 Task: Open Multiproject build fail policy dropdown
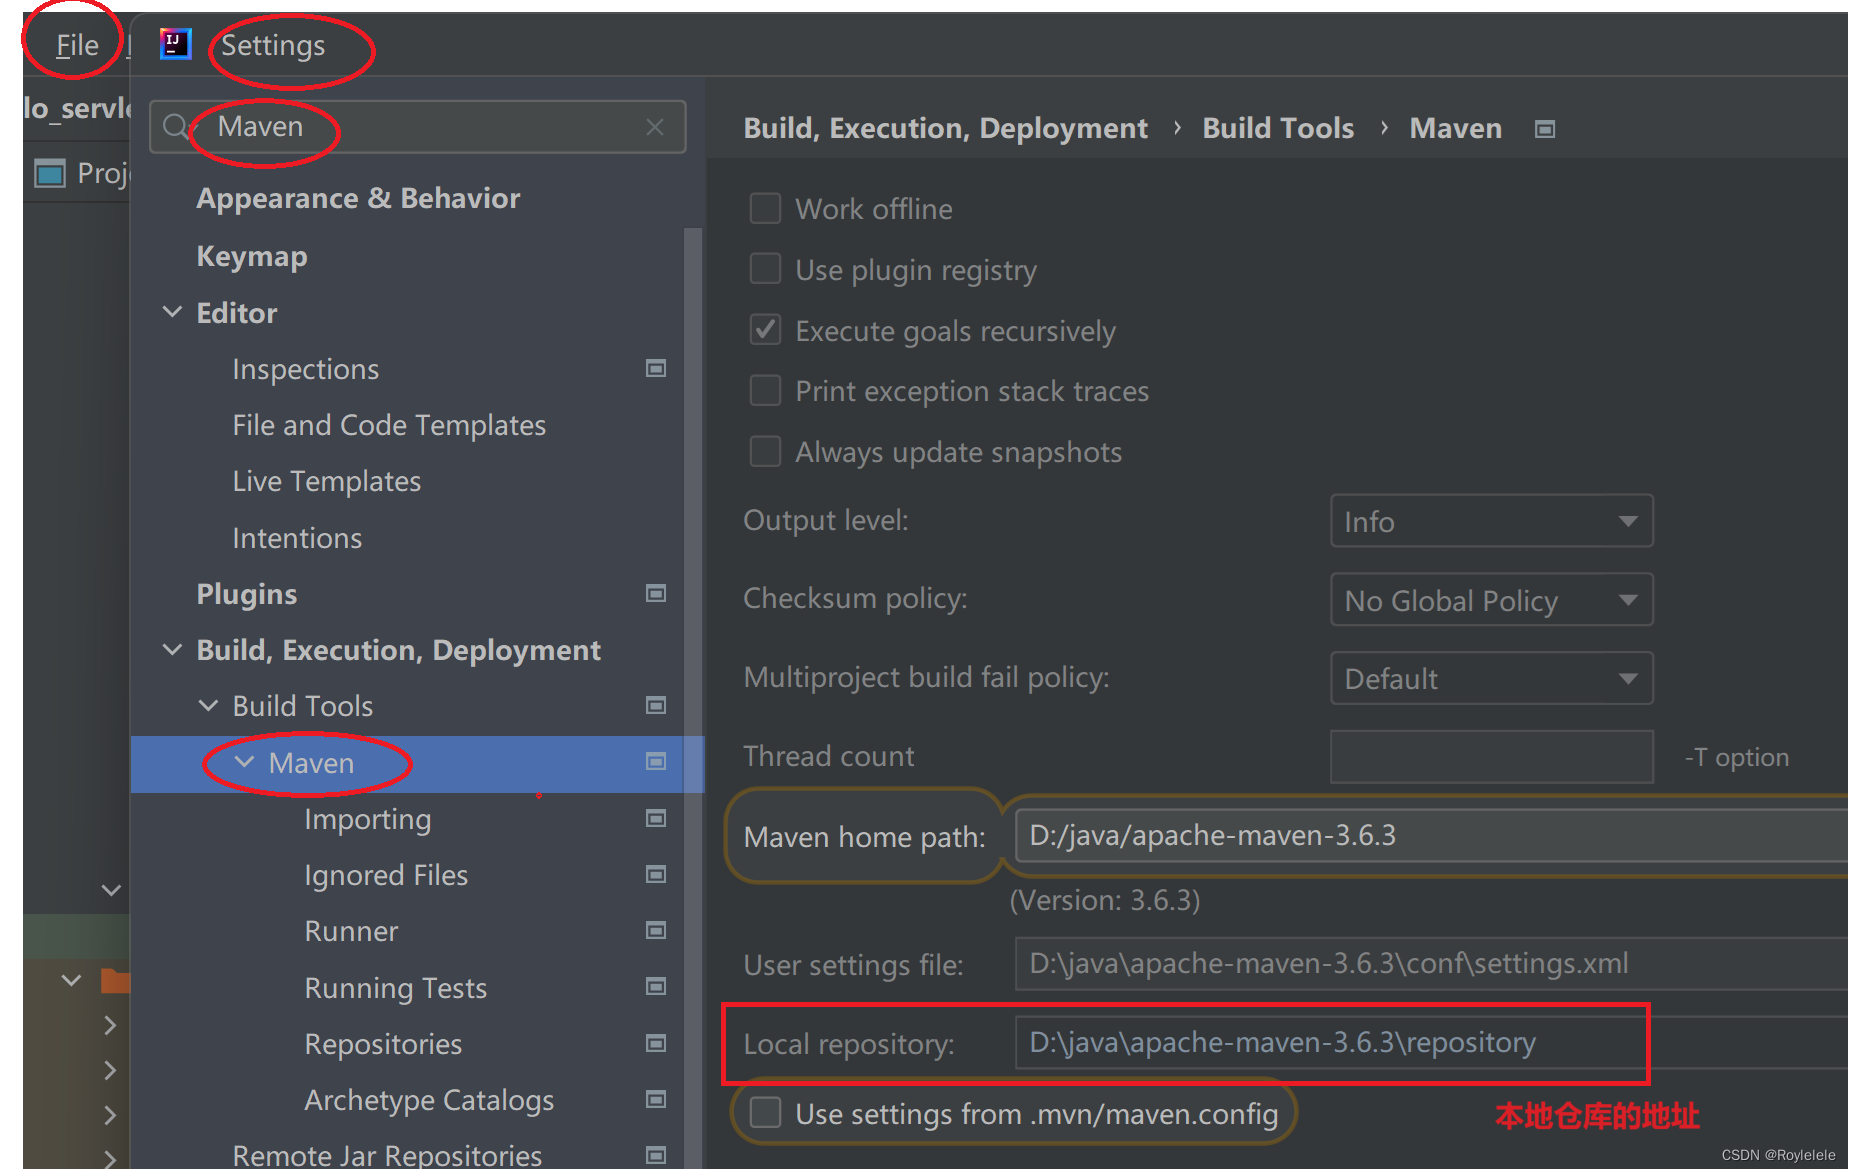[x=1491, y=679]
